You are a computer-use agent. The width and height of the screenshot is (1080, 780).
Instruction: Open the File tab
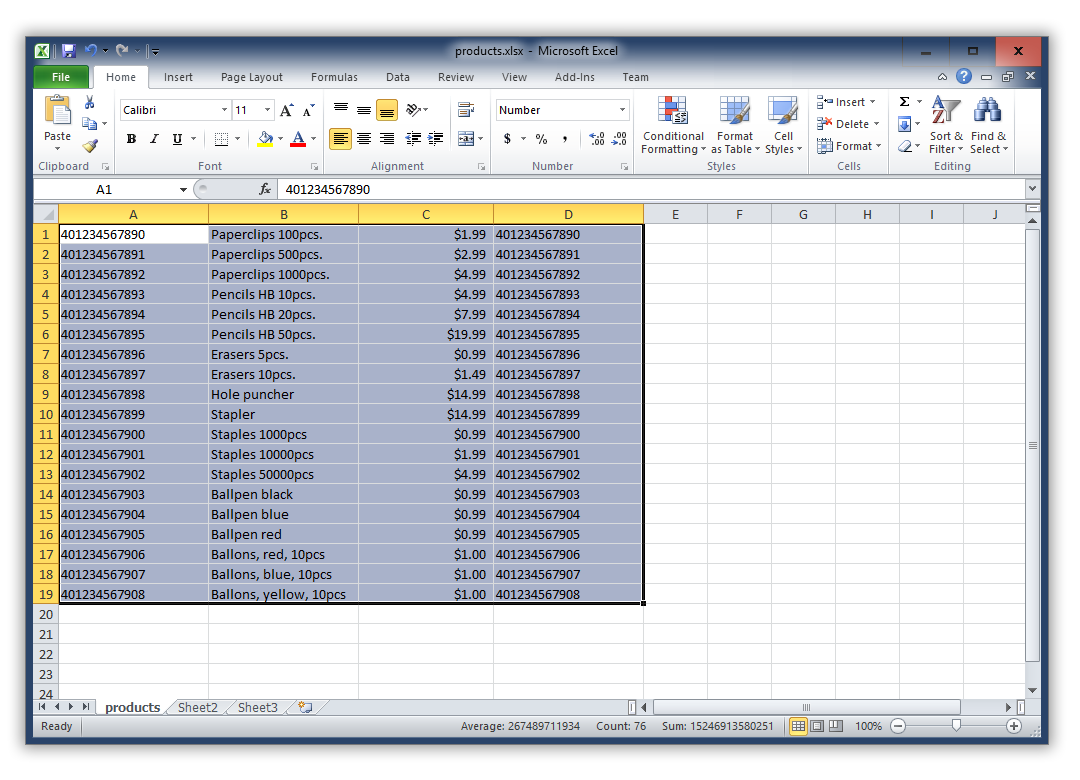pos(61,77)
